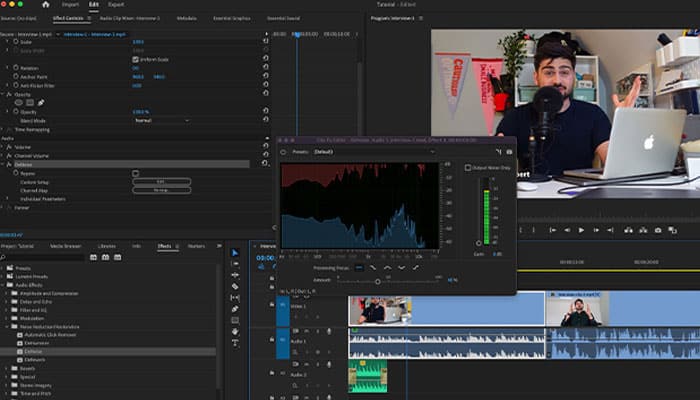Select the focus on lower frequencies curve
This screenshot has width=700, height=400.
(x=373, y=268)
